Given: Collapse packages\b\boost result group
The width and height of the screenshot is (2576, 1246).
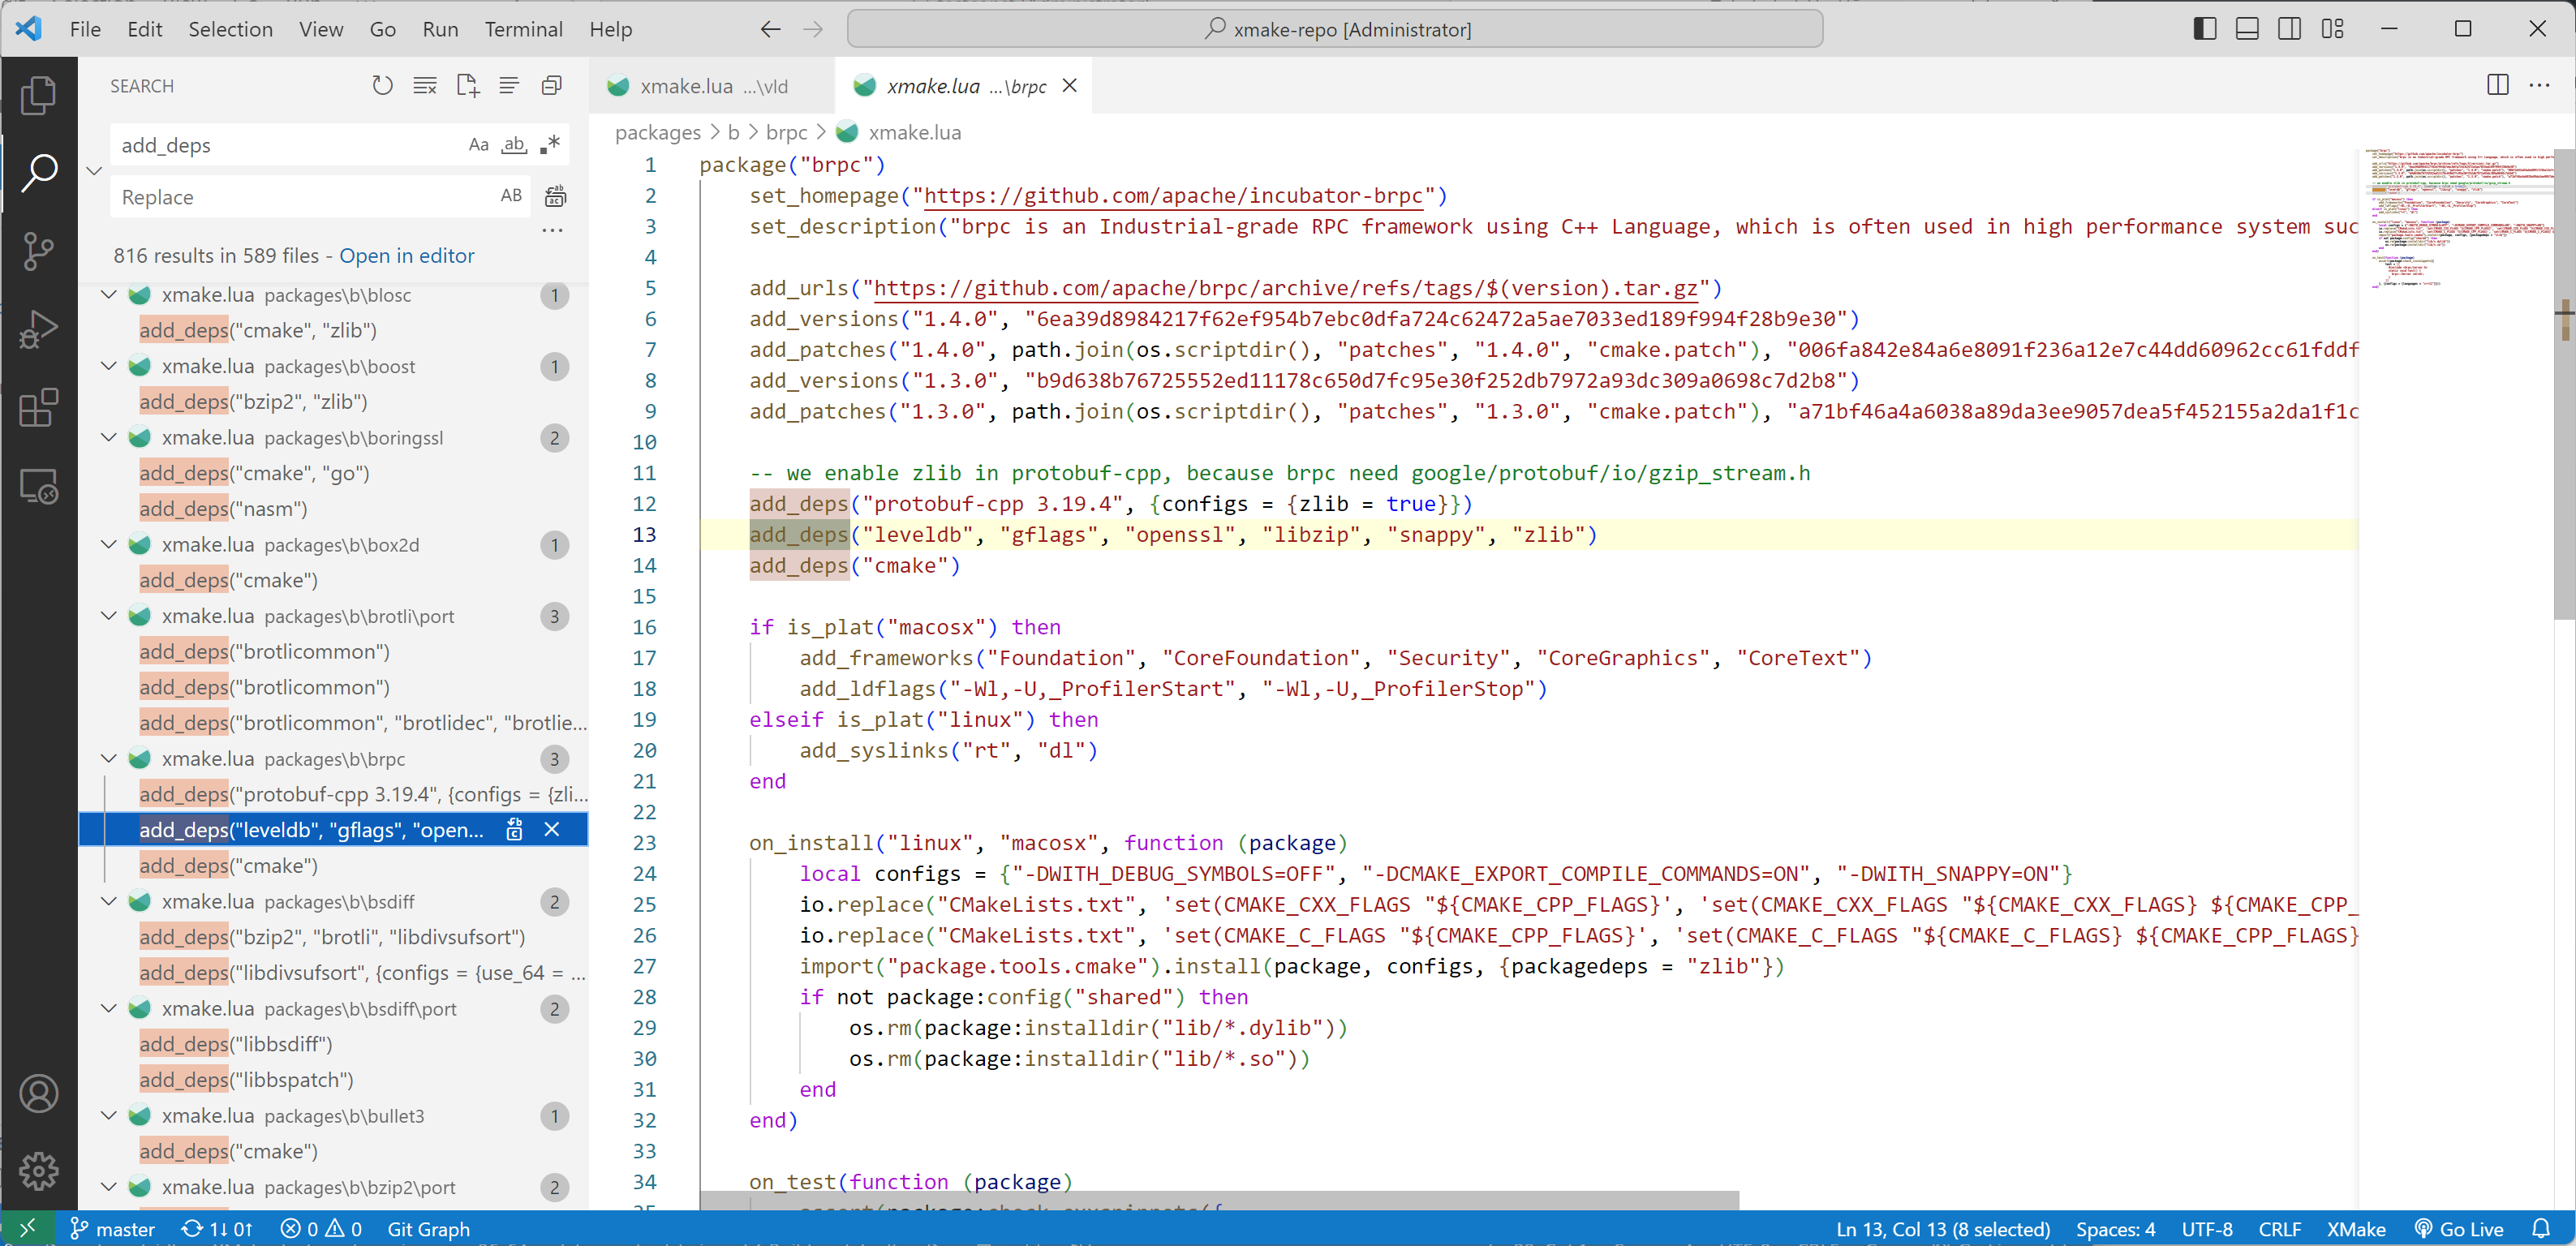Looking at the screenshot, I should [109, 366].
